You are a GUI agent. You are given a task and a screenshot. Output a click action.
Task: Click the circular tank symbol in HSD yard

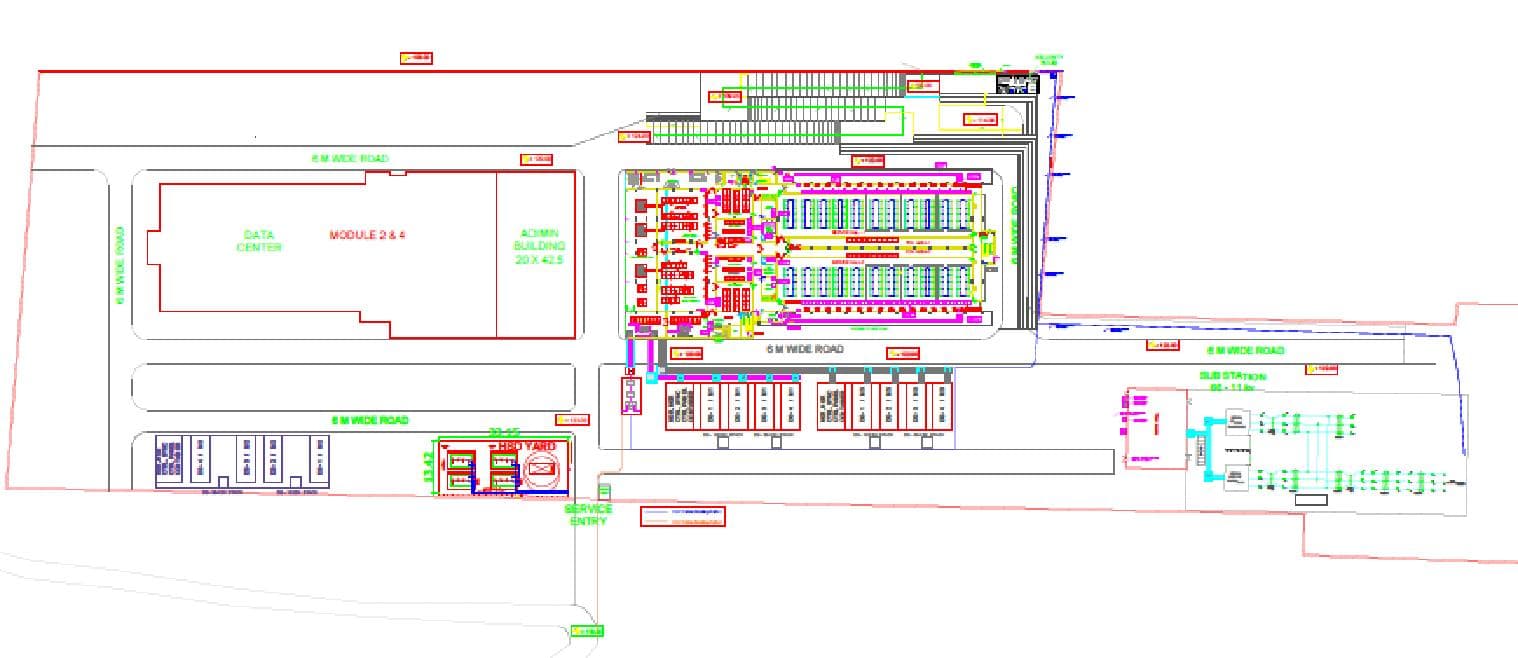(540, 469)
